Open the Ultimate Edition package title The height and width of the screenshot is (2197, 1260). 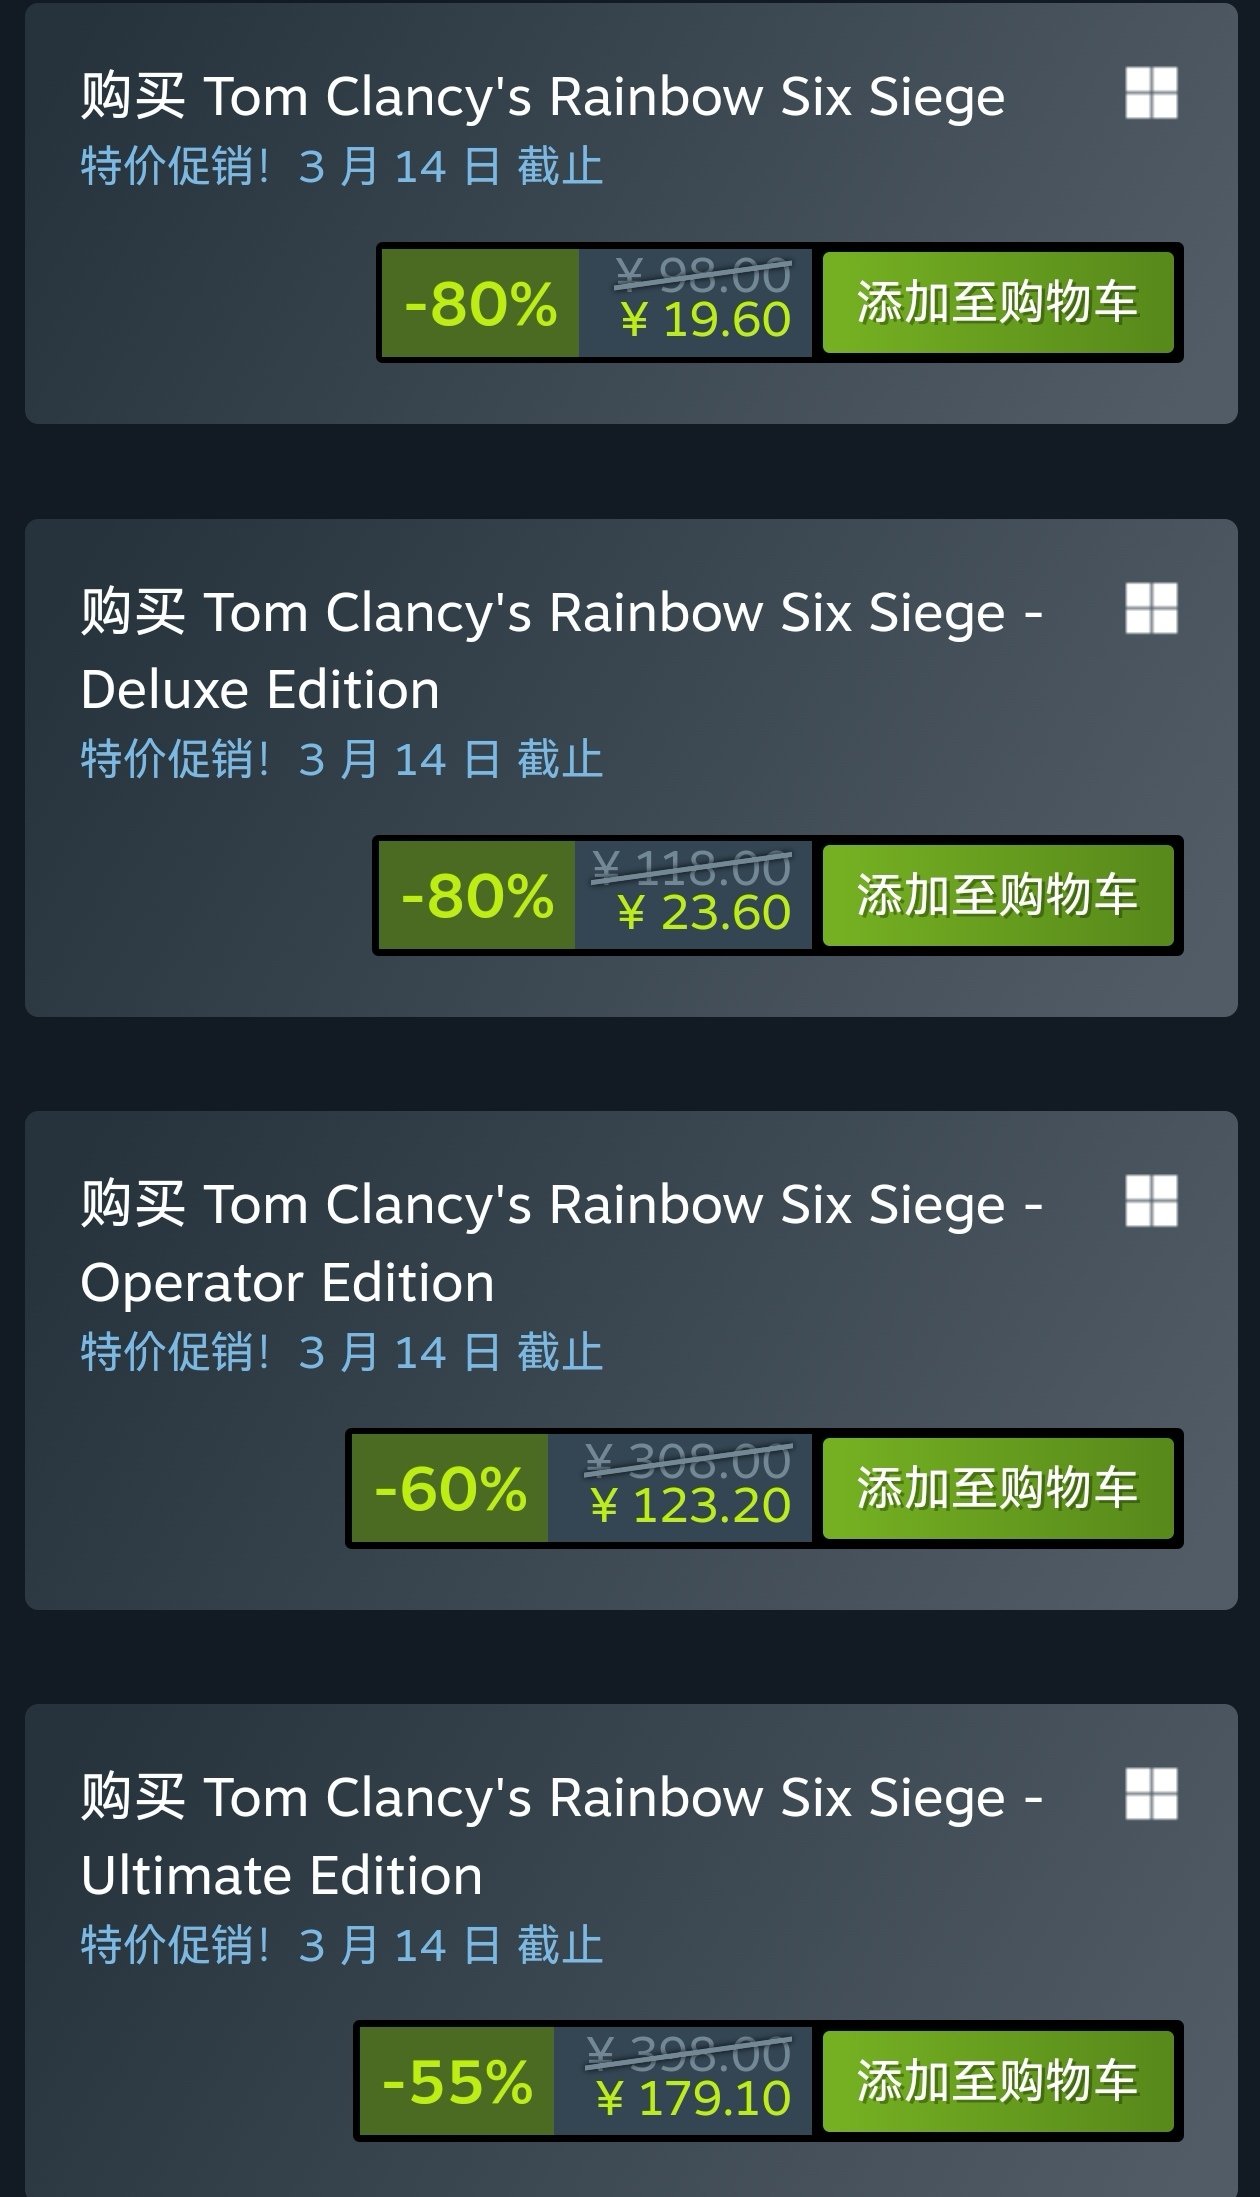coord(560,1835)
